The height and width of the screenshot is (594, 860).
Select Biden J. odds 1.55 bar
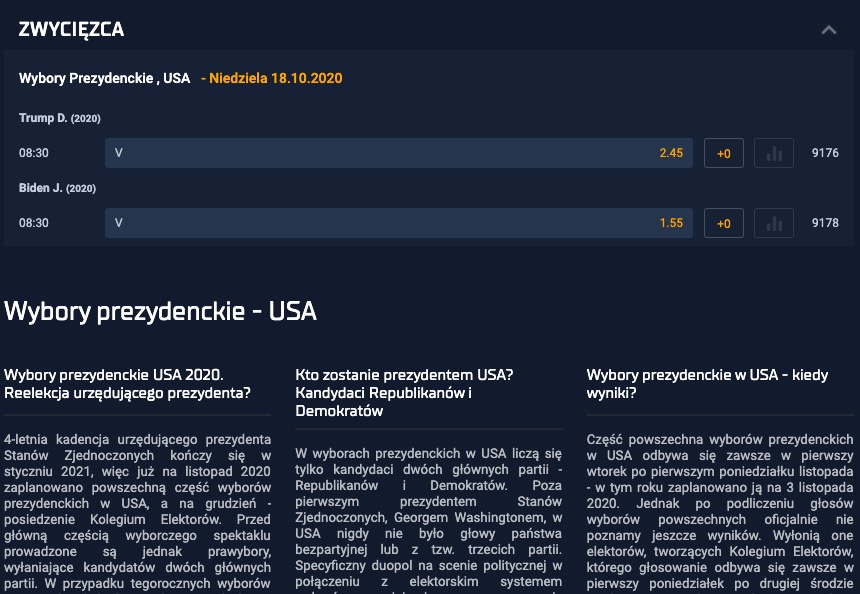click(399, 223)
